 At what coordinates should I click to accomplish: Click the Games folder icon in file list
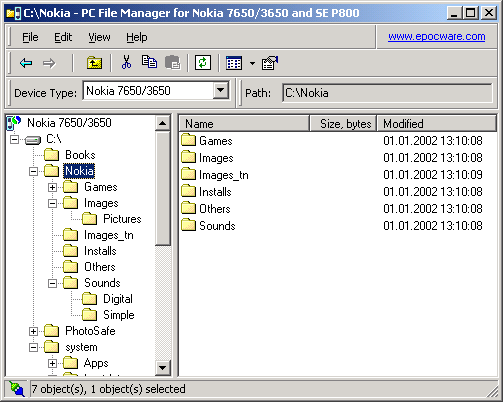click(188, 140)
